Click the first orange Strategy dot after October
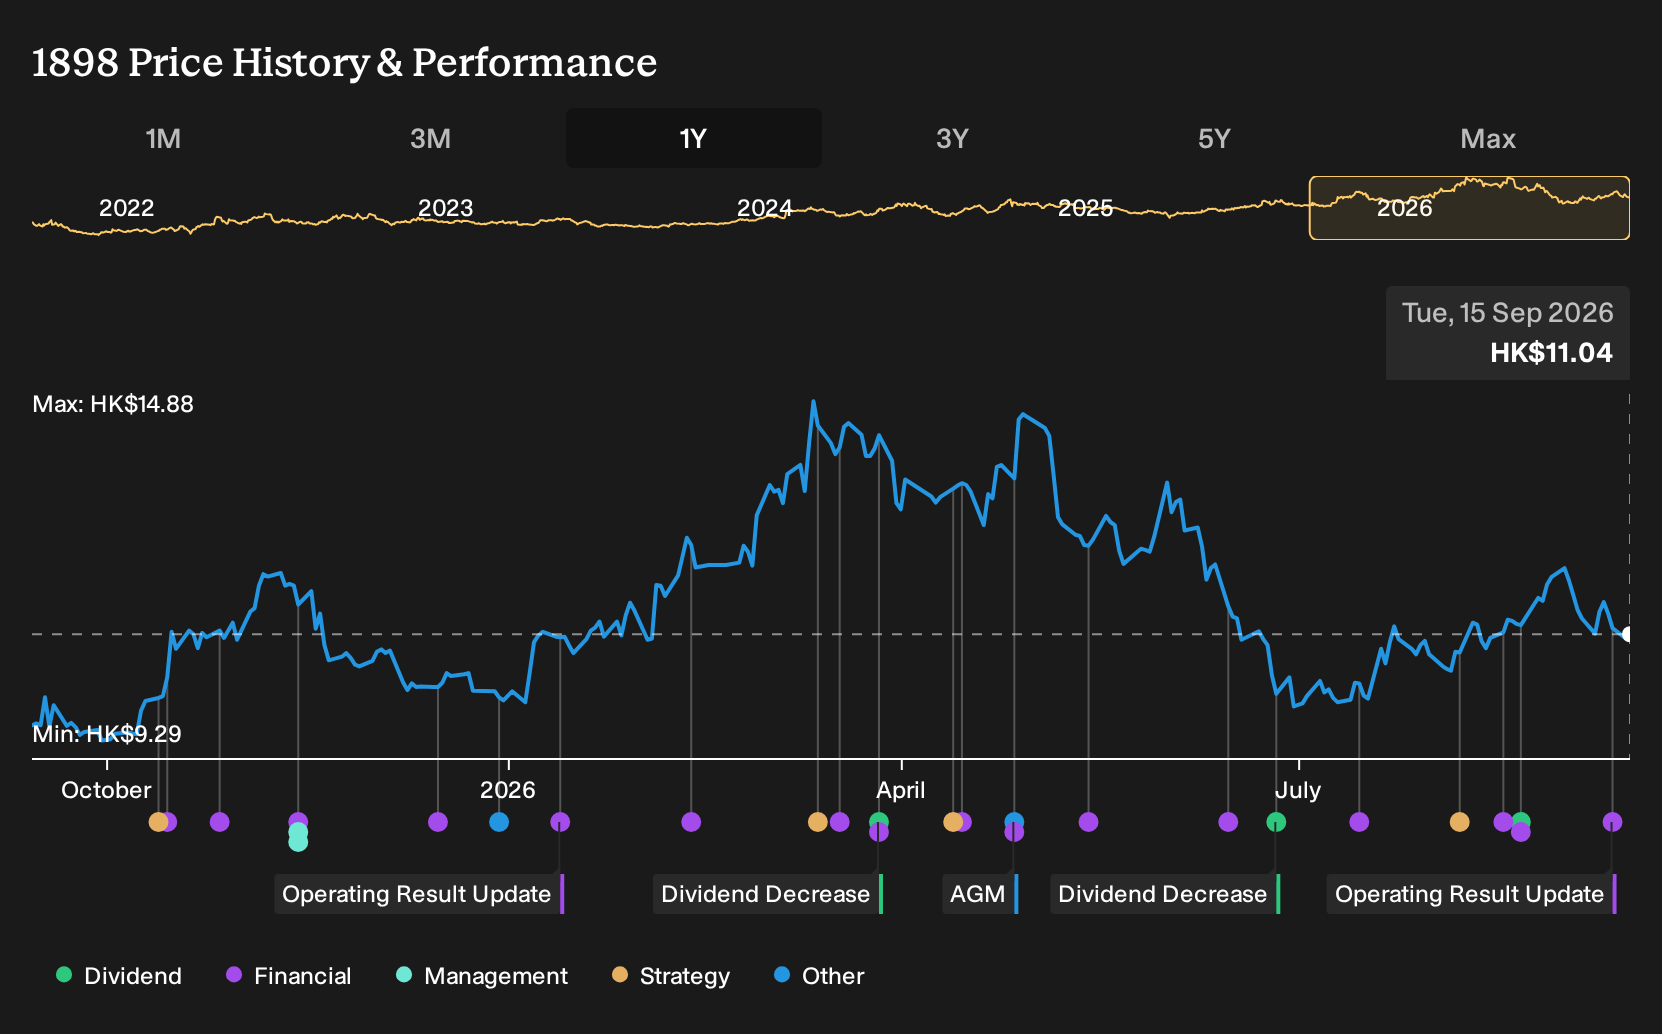 point(158,822)
